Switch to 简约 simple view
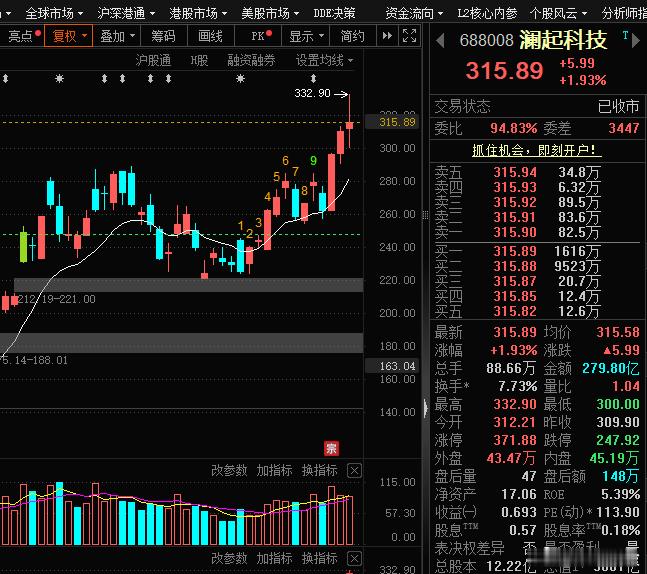647x574 pixels. pos(352,36)
